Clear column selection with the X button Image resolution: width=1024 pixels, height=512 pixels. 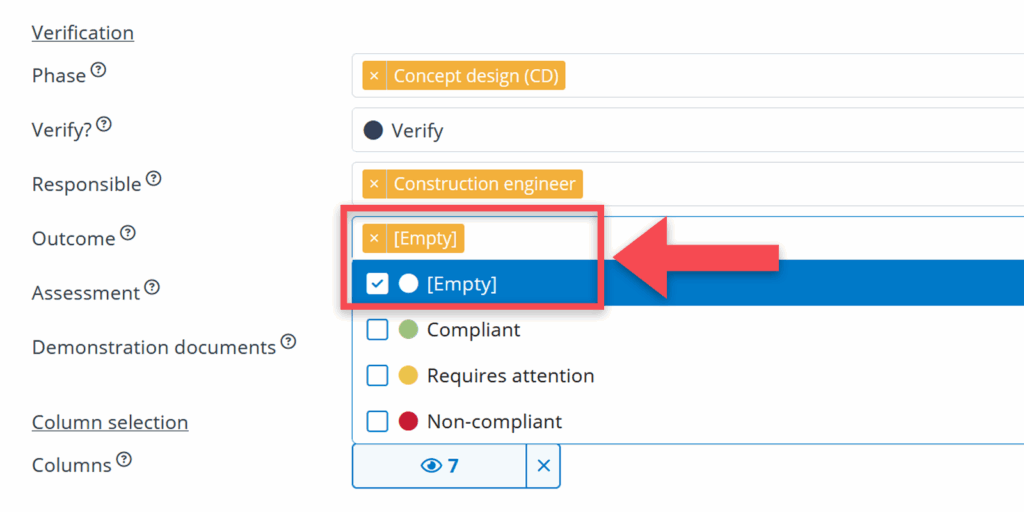(543, 466)
